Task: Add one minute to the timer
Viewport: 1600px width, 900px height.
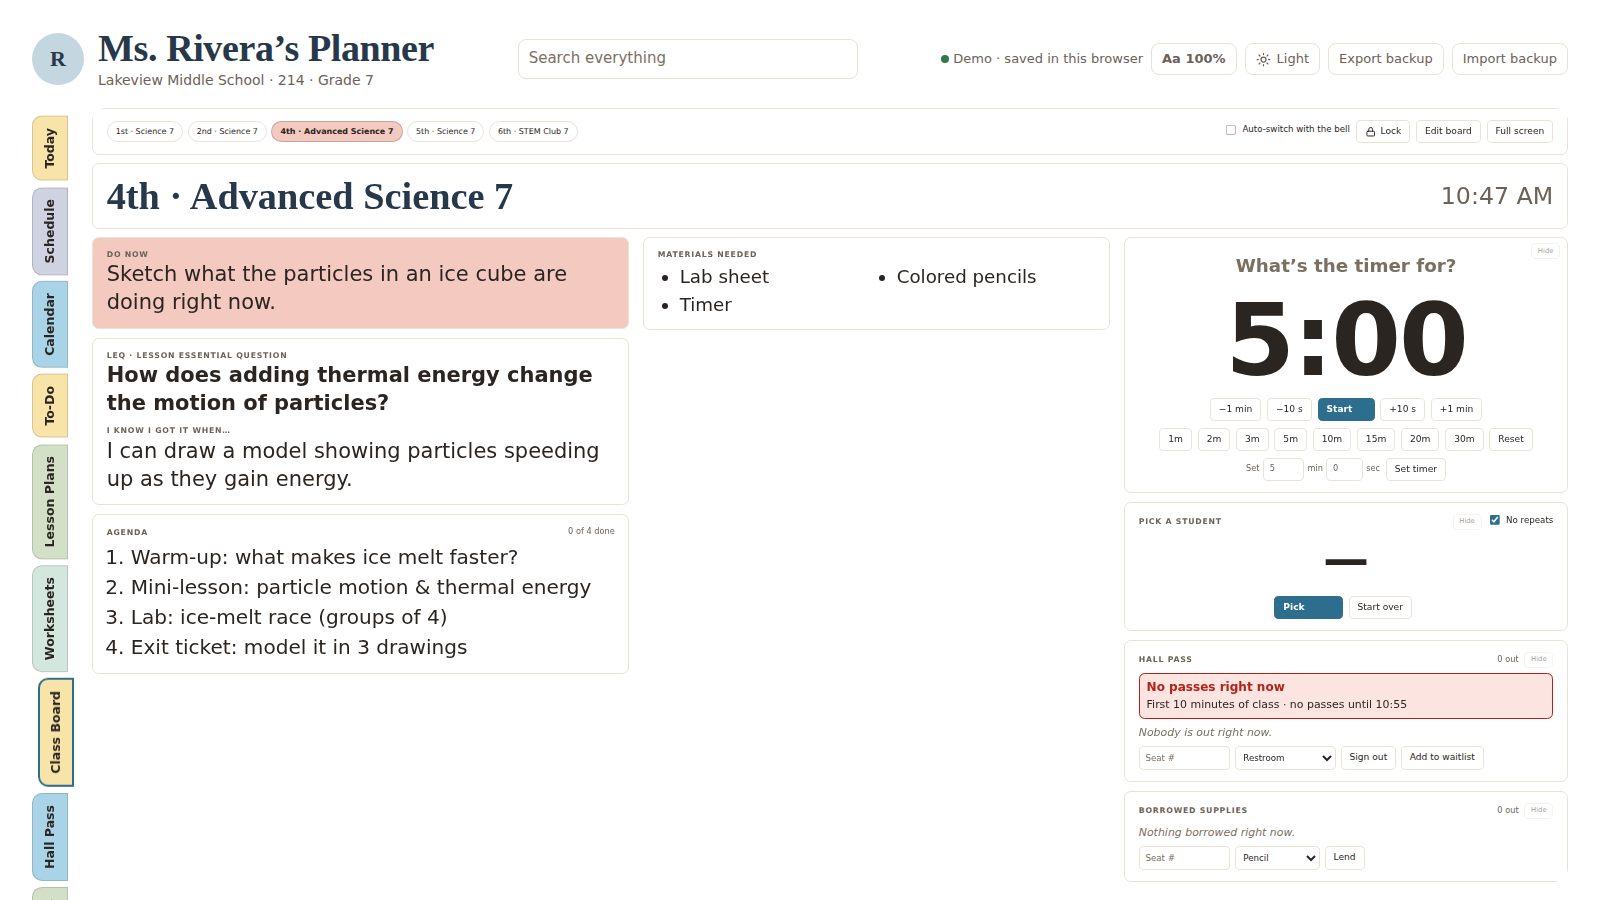Action: [x=1456, y=409]
